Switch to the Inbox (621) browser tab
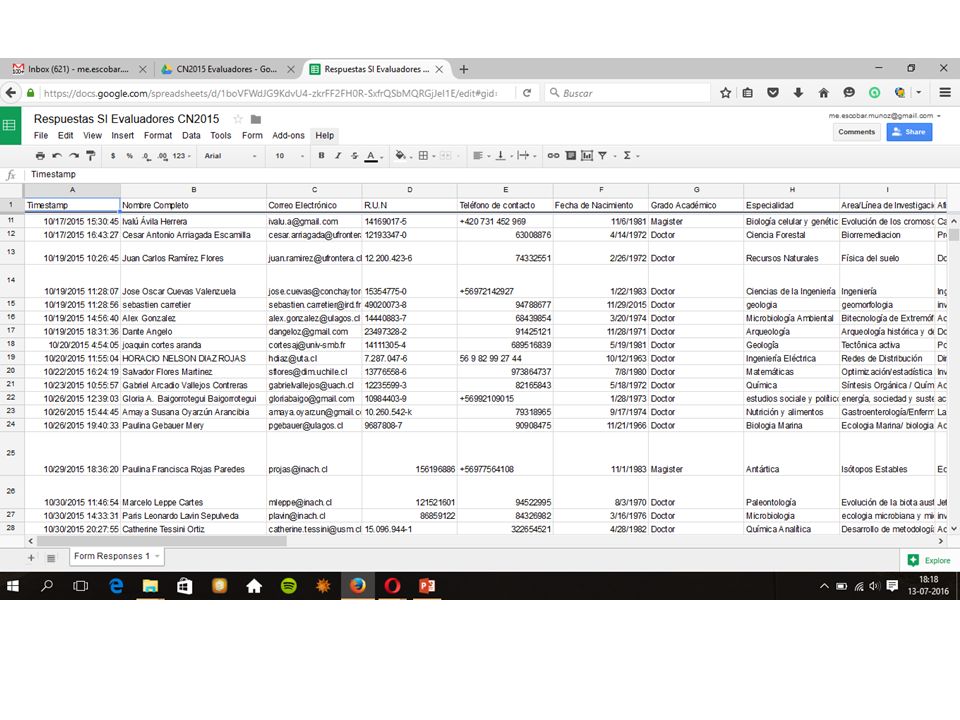Screen dimensions: 960x720 tap(79, 69)
